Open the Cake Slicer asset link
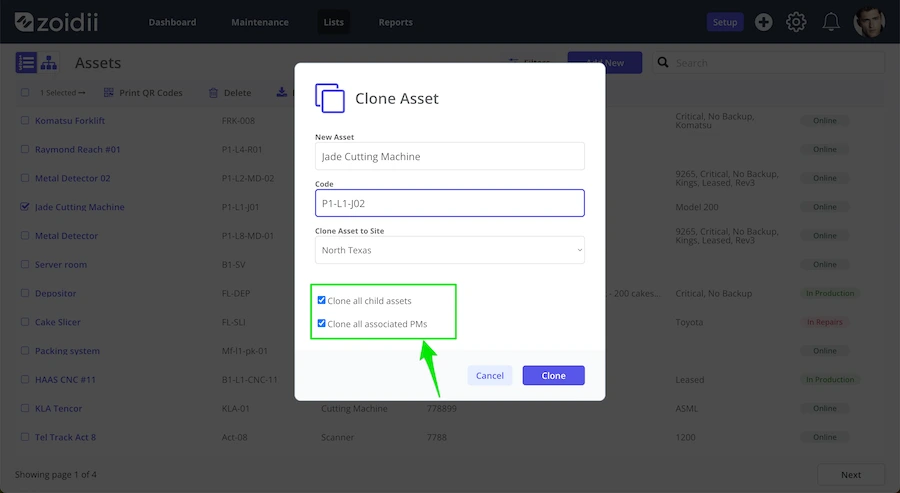 tap(58, 321)
